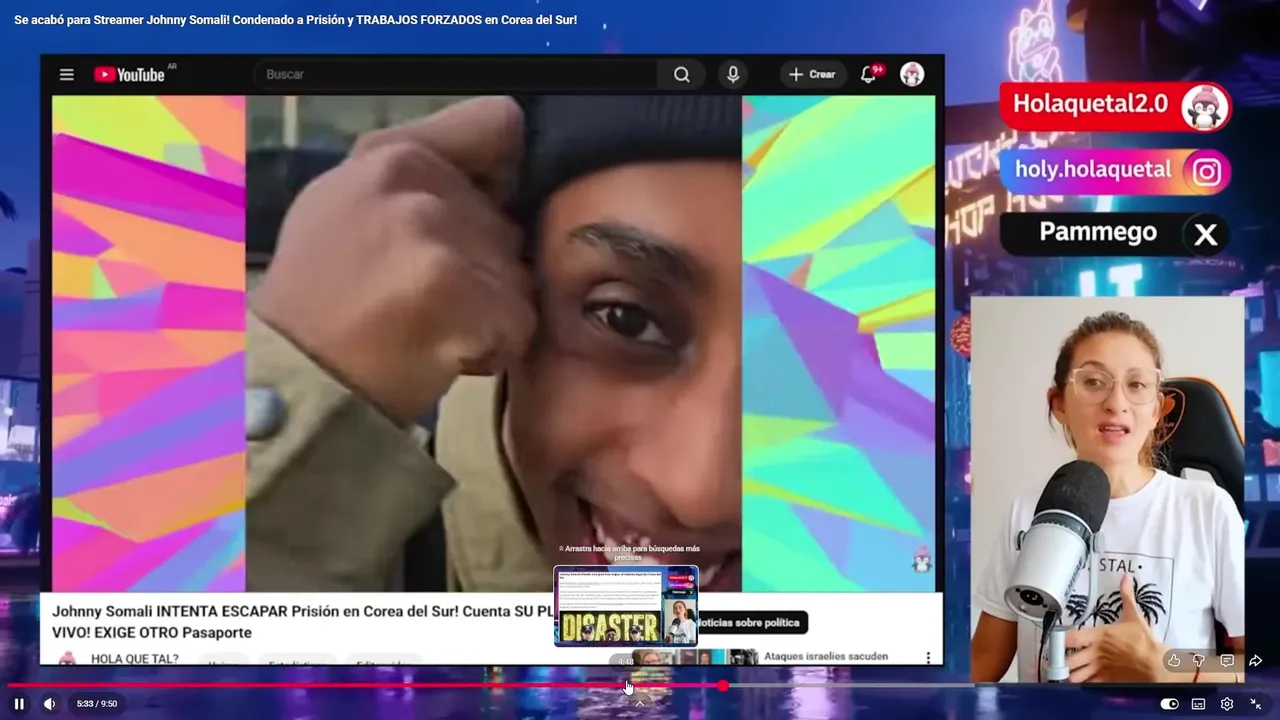The width and height of the screenshot is (1280, 720).
Task: Click the penguin avatar next to Holaquetal2.0
Action: coord(1204,108)
